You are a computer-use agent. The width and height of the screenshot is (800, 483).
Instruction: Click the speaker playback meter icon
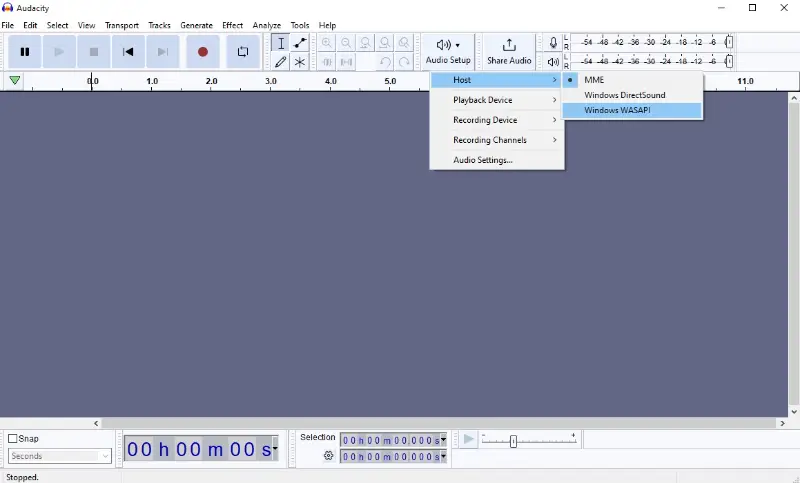(x=553, y=62)
